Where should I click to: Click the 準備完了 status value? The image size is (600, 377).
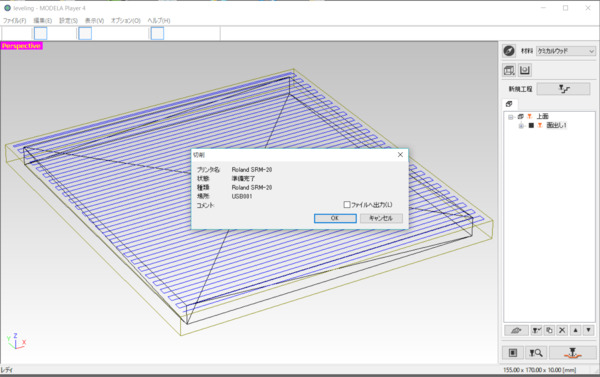(x=243, y=178)
